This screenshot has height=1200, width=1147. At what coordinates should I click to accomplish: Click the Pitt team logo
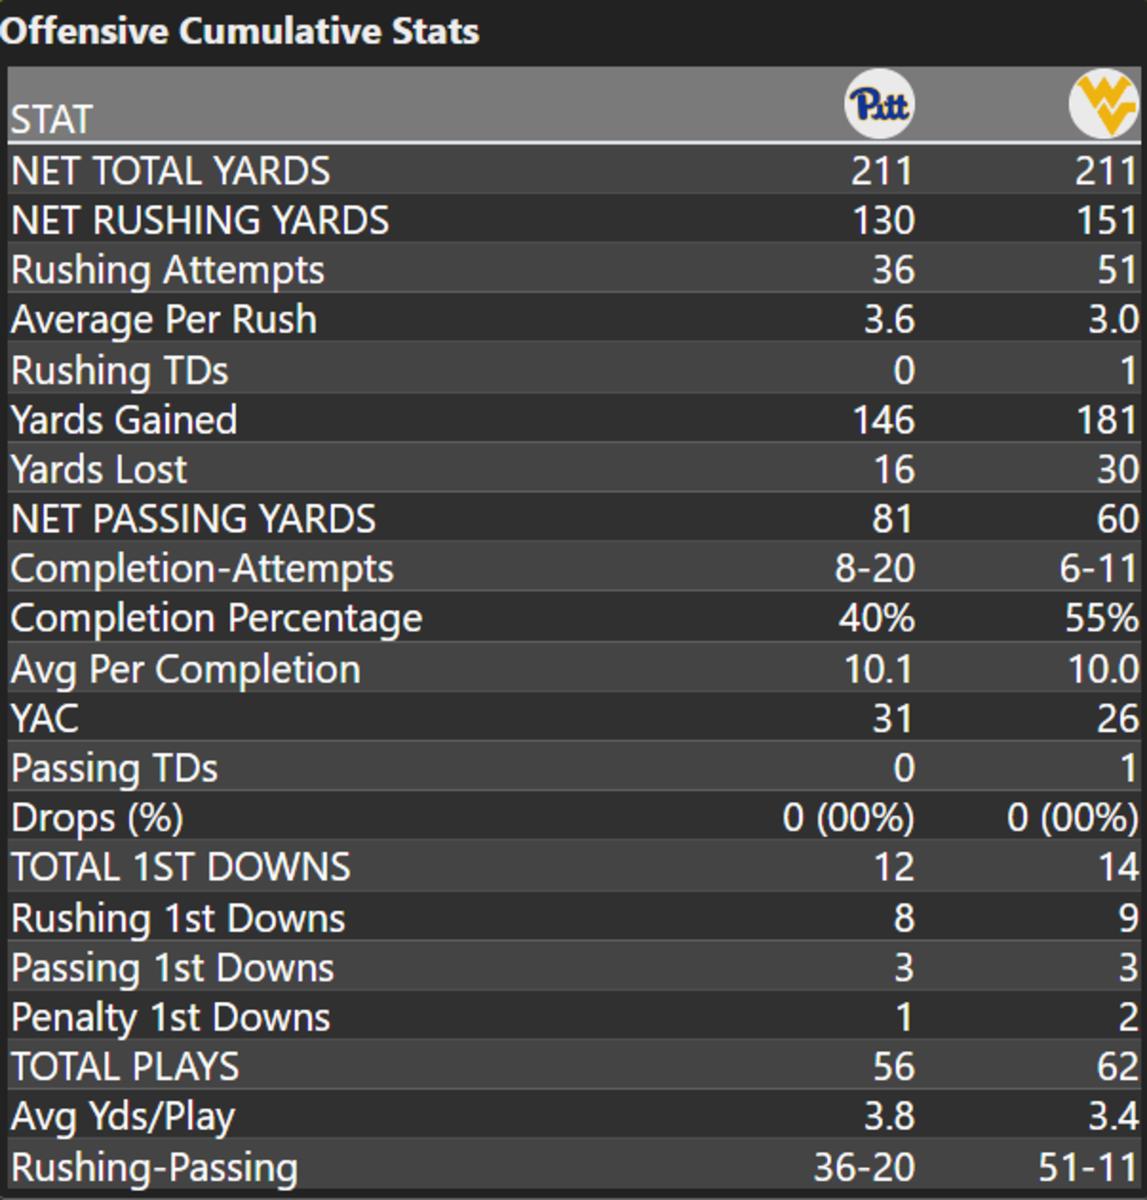coord(879,104)
